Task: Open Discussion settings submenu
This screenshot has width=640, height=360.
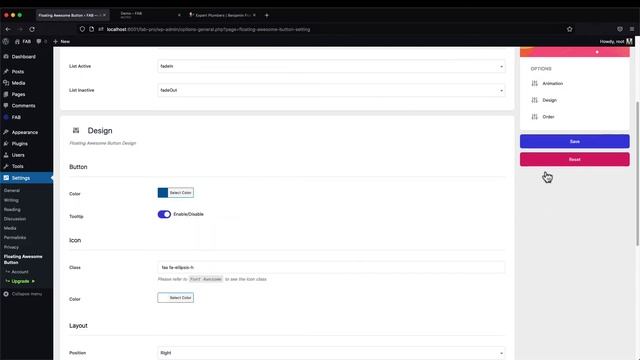Action: coord(15,219)
